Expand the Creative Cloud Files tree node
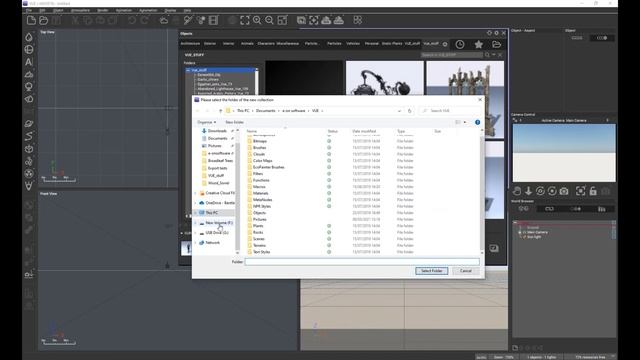The image size is (640, 360). tap(196, 193)
